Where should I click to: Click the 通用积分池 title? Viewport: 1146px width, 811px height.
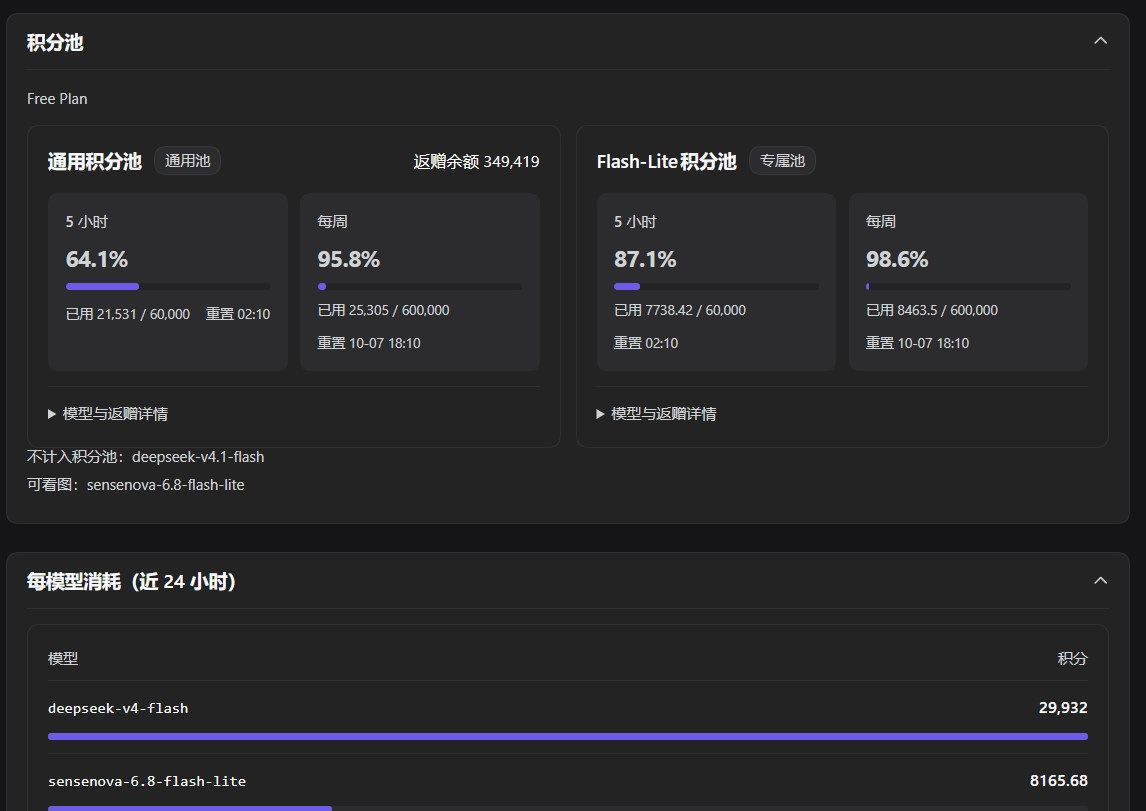click(x=94, y=161)
